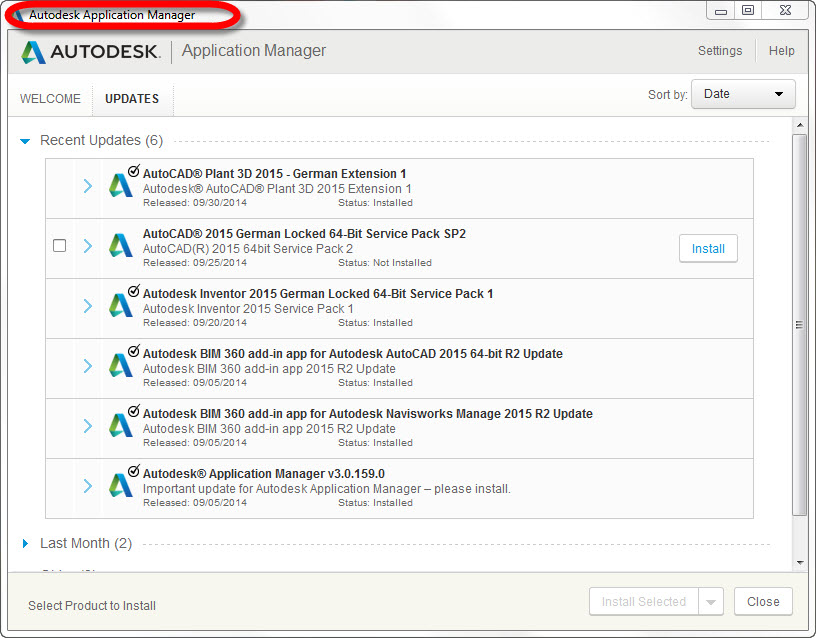
Task: Expand the Last Month section
Action: click(25, 543)
